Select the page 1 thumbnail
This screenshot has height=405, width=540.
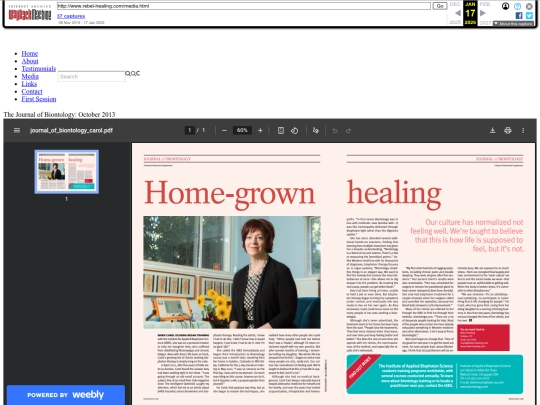point(66,172)
